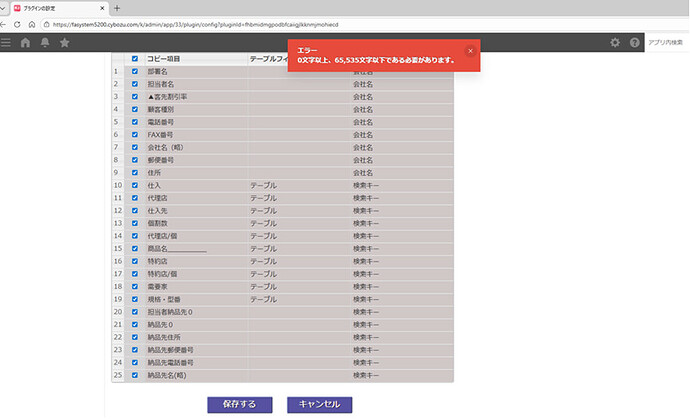
Task: Open the help question mark icon
Action: pyautogui.click(x=634, y=42)
